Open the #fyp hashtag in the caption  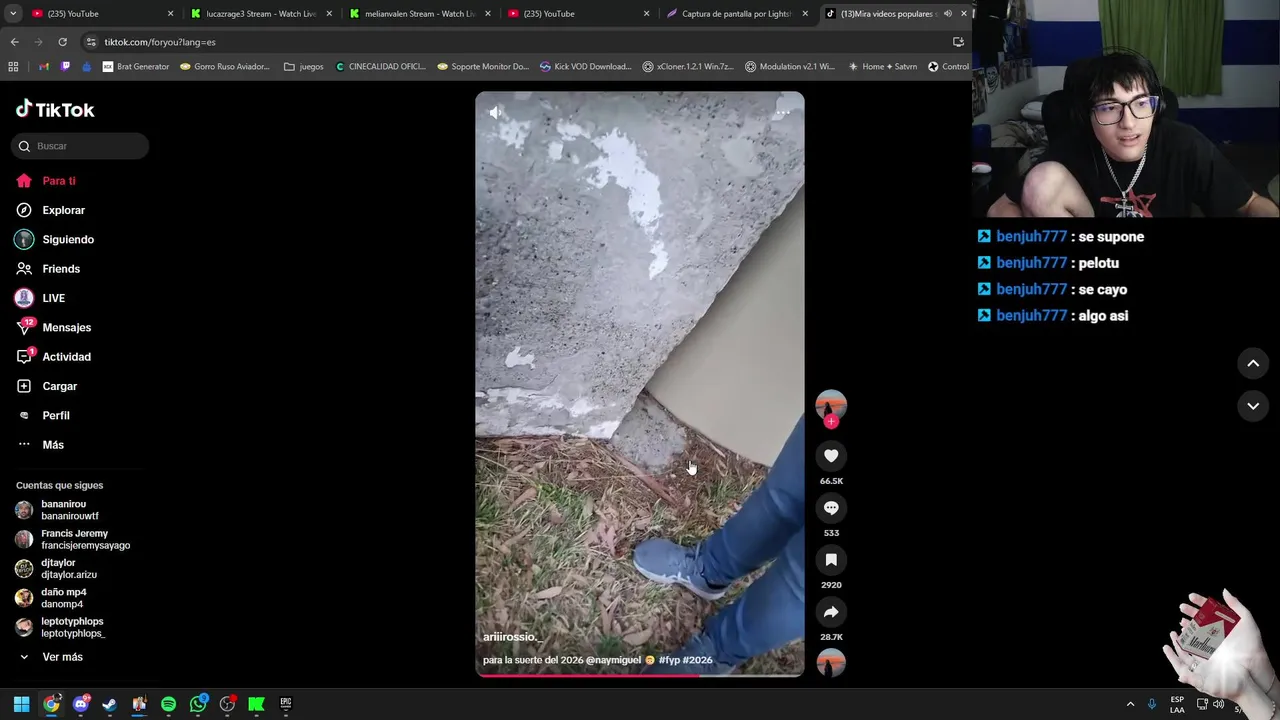click(x=669, y=660)
